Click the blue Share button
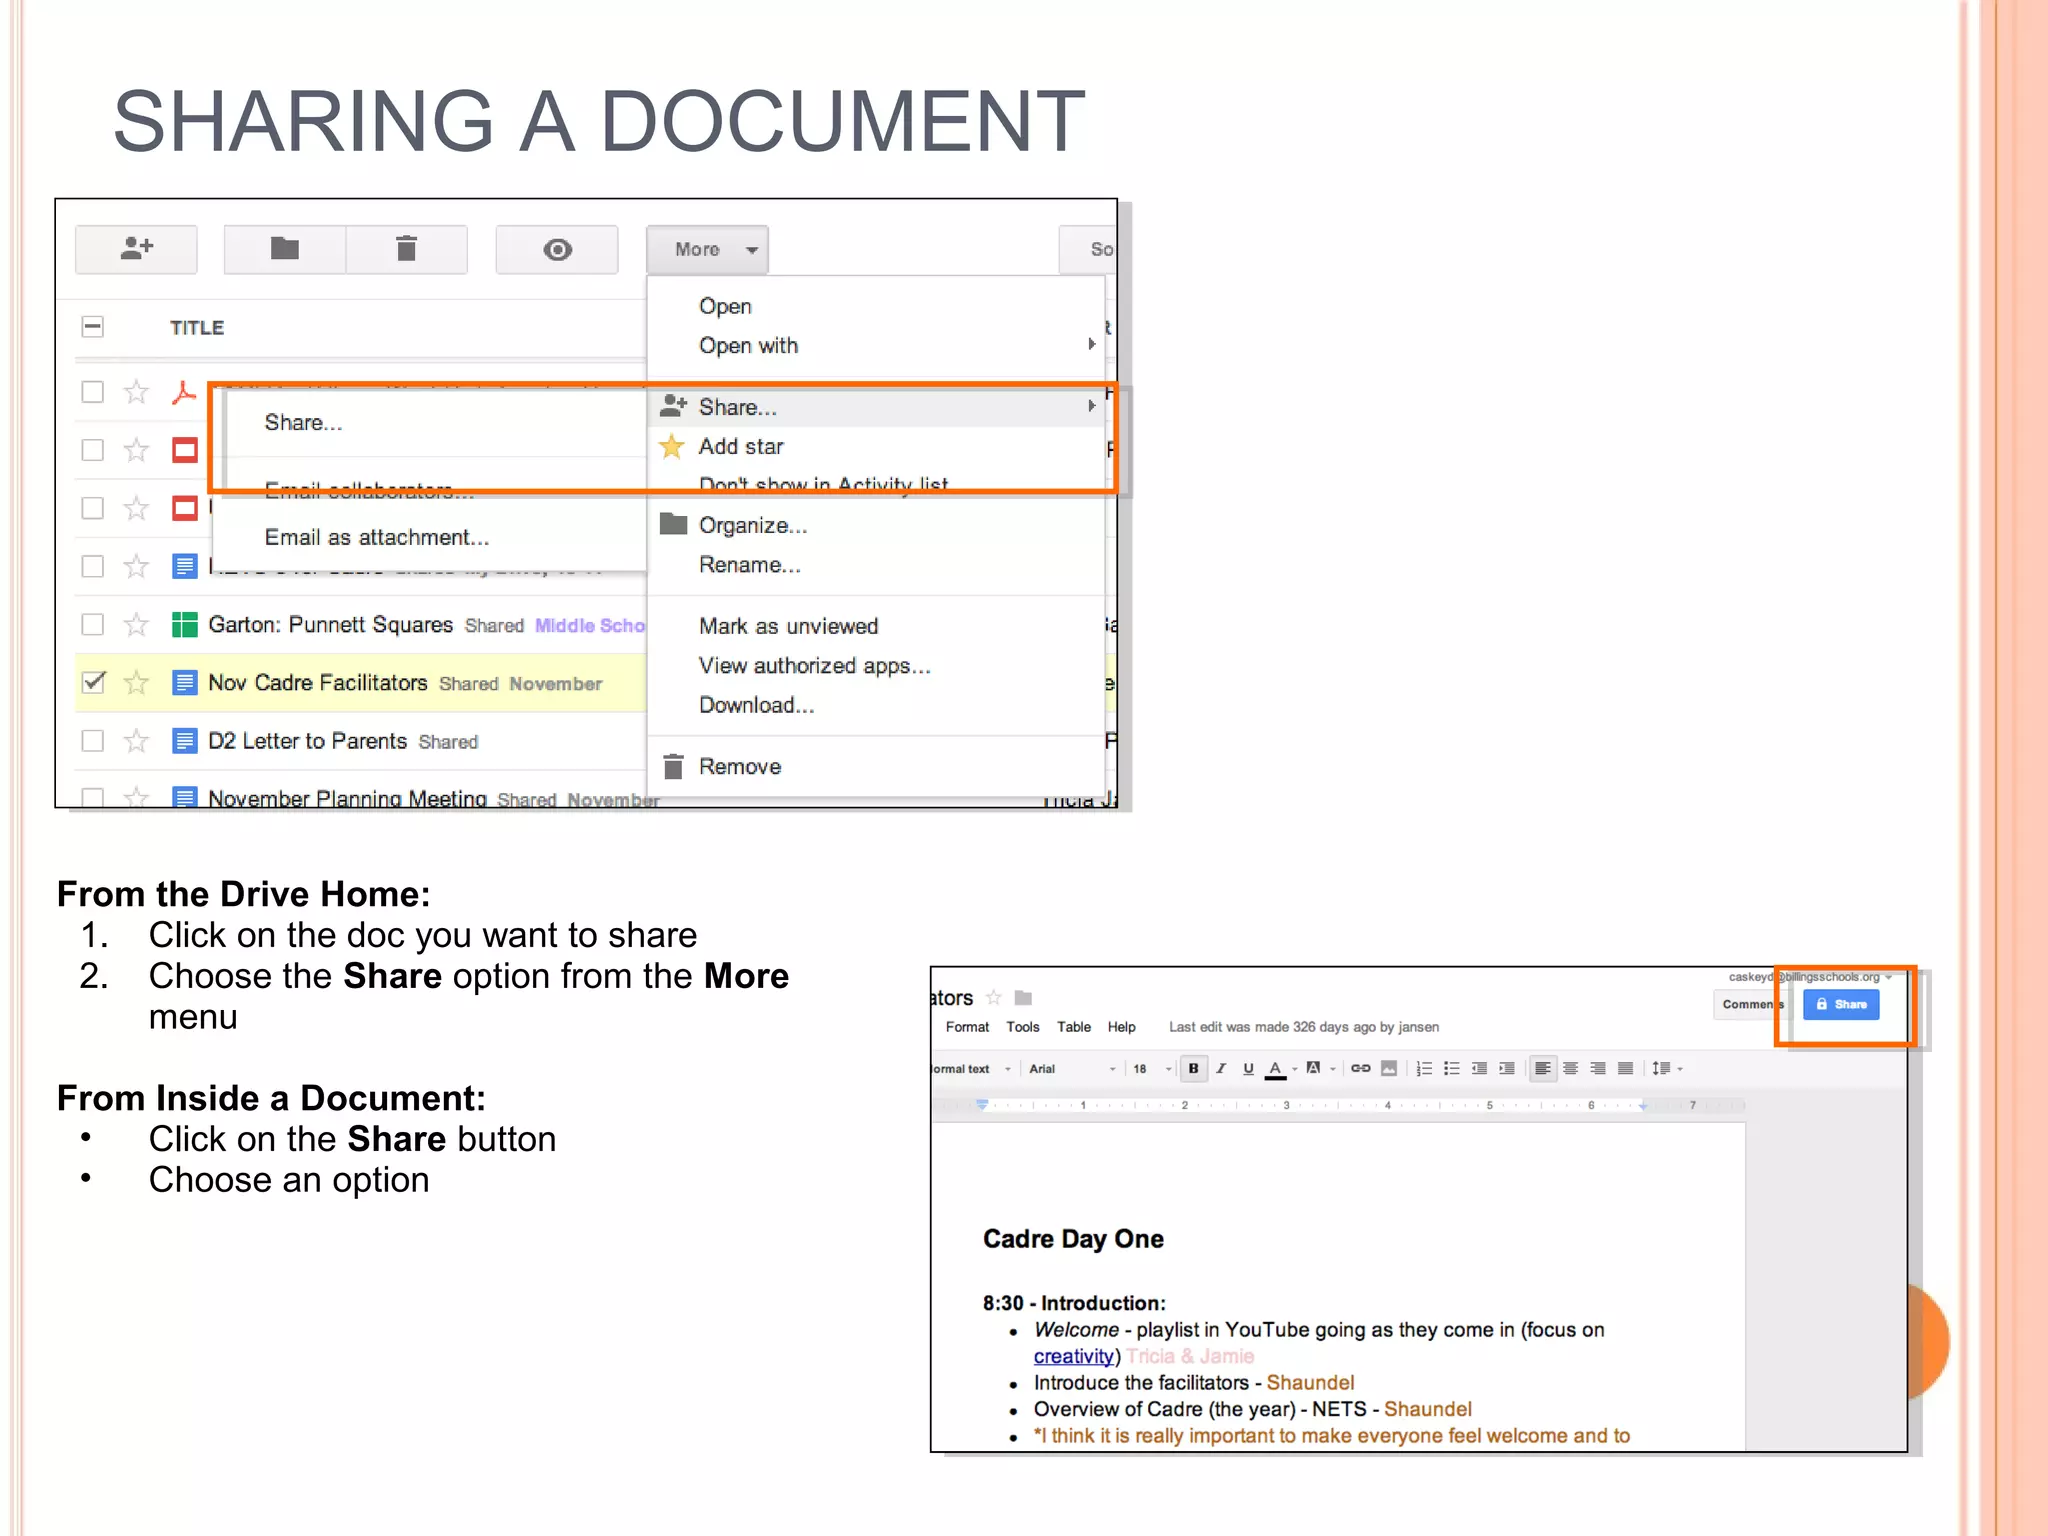The width and height of the screenshot is (2048, 1536). point(1841,1004)
